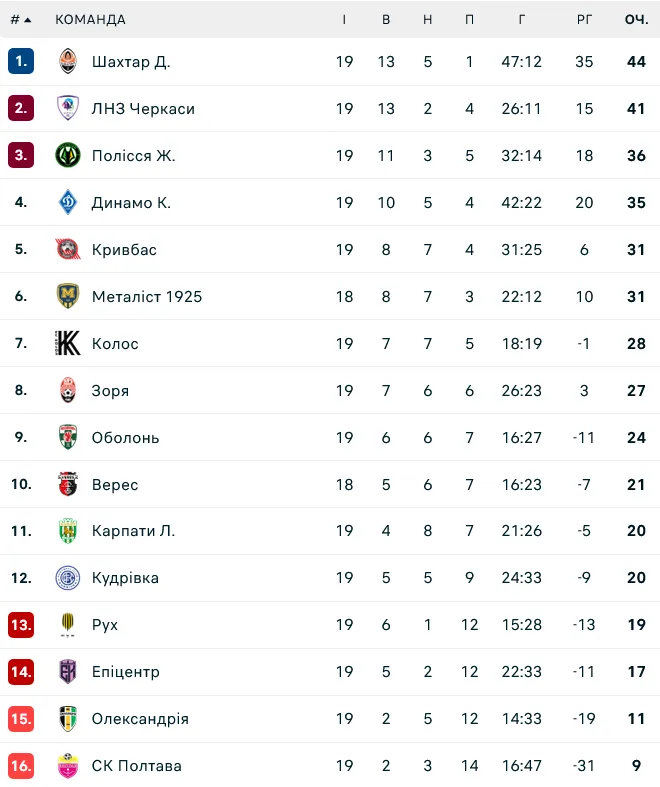This screenshot has height=787, width=660.
Task: Select the Оболонь table row
Action: click(330, 438)
